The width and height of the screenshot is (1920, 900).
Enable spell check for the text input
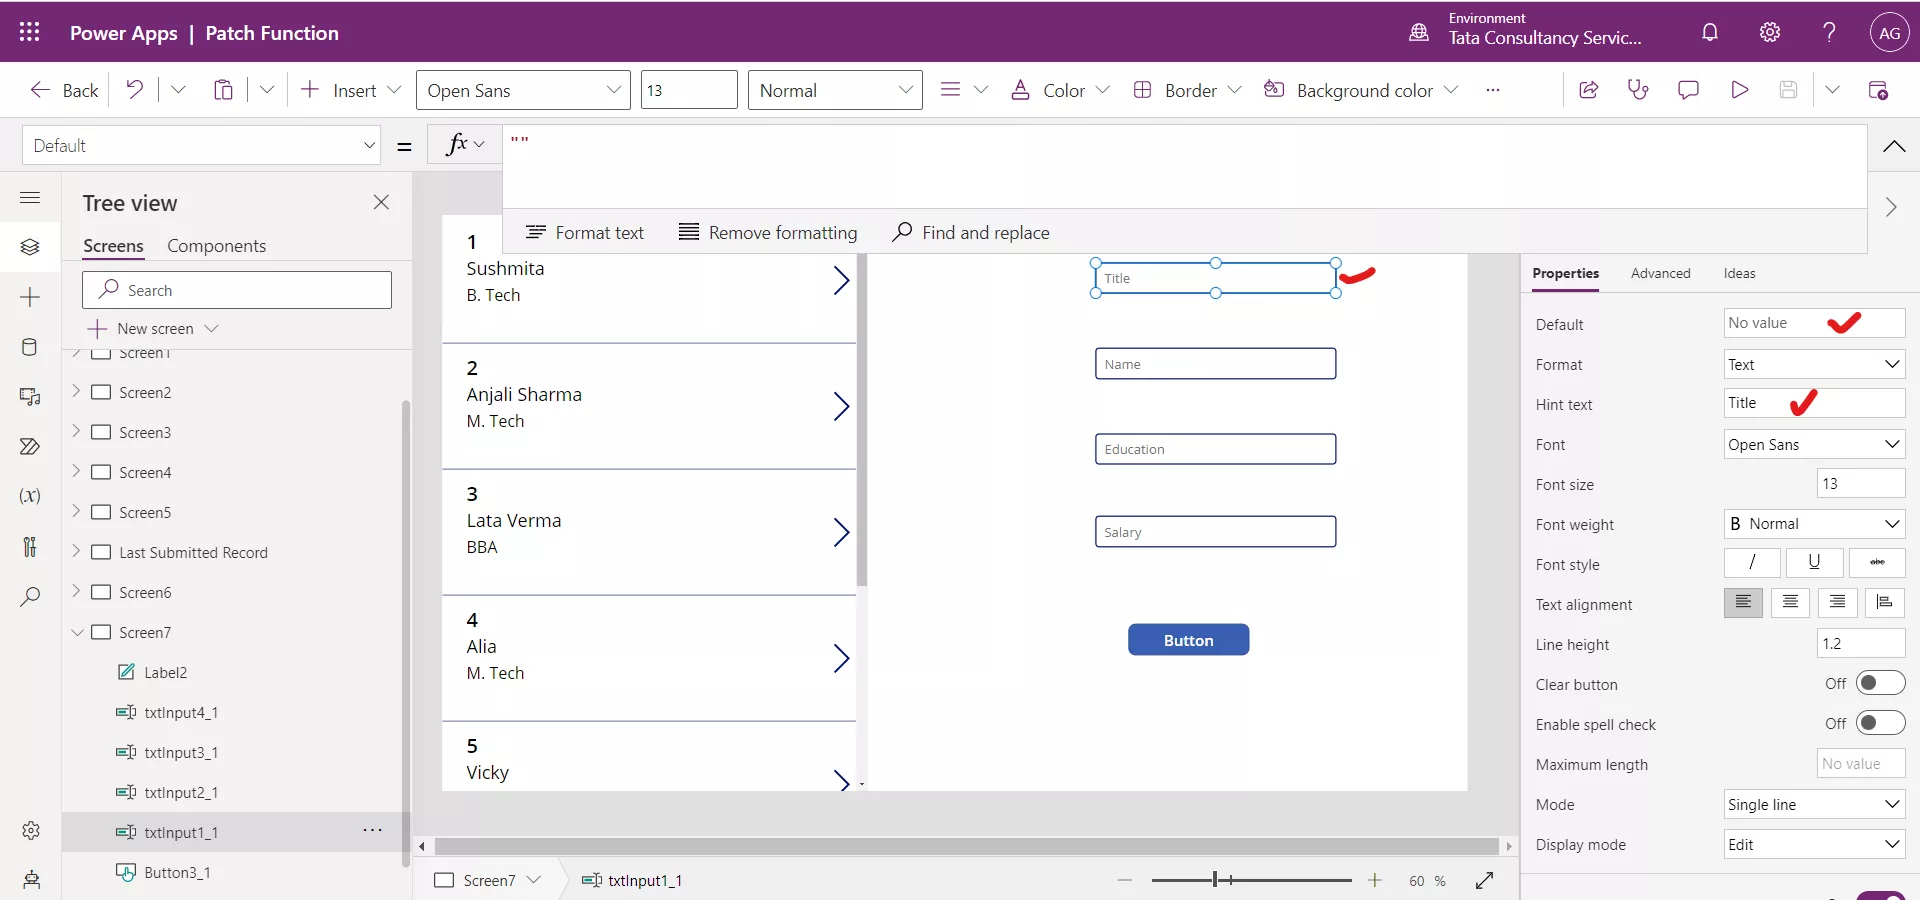(x=1878, y=723)
